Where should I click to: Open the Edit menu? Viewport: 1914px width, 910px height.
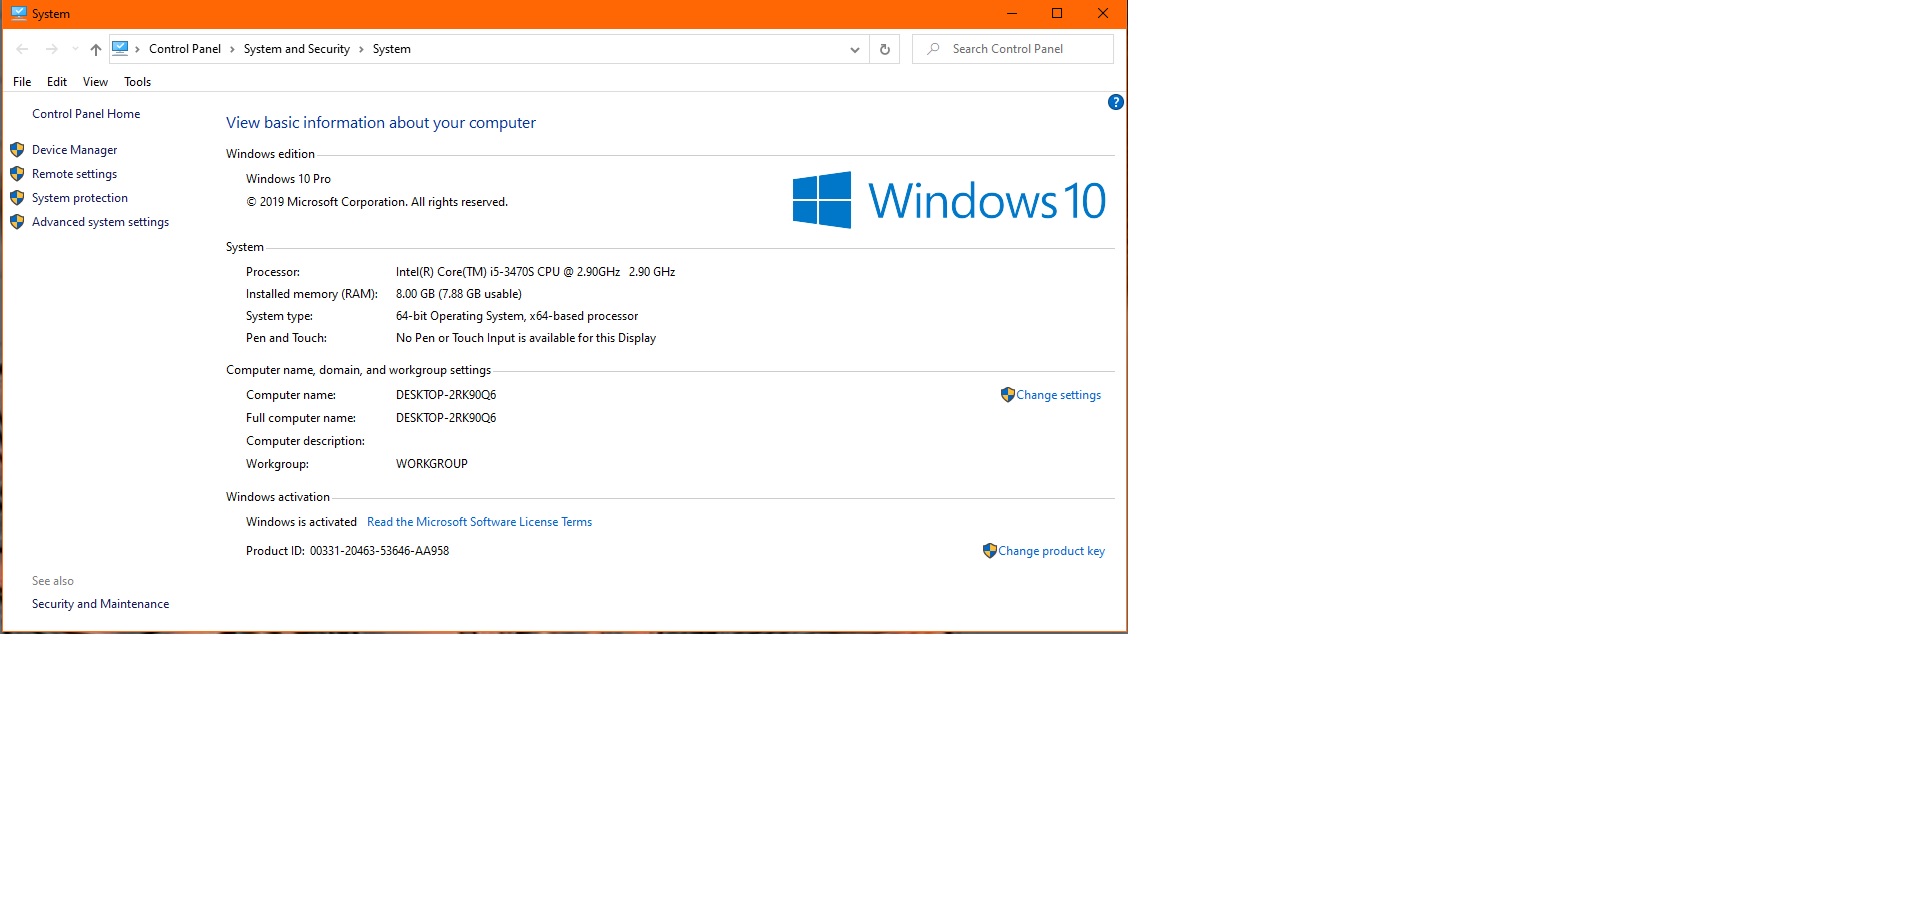(57, 82)
